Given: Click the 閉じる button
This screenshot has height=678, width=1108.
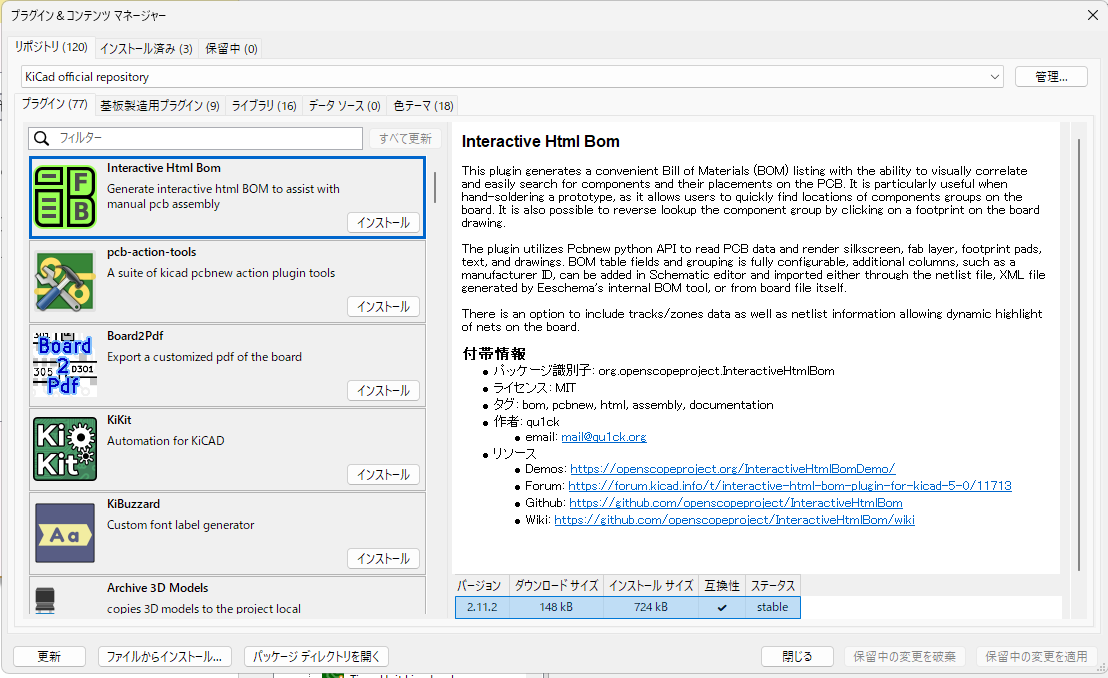Looking at the screenshot, I should point(797,657).
